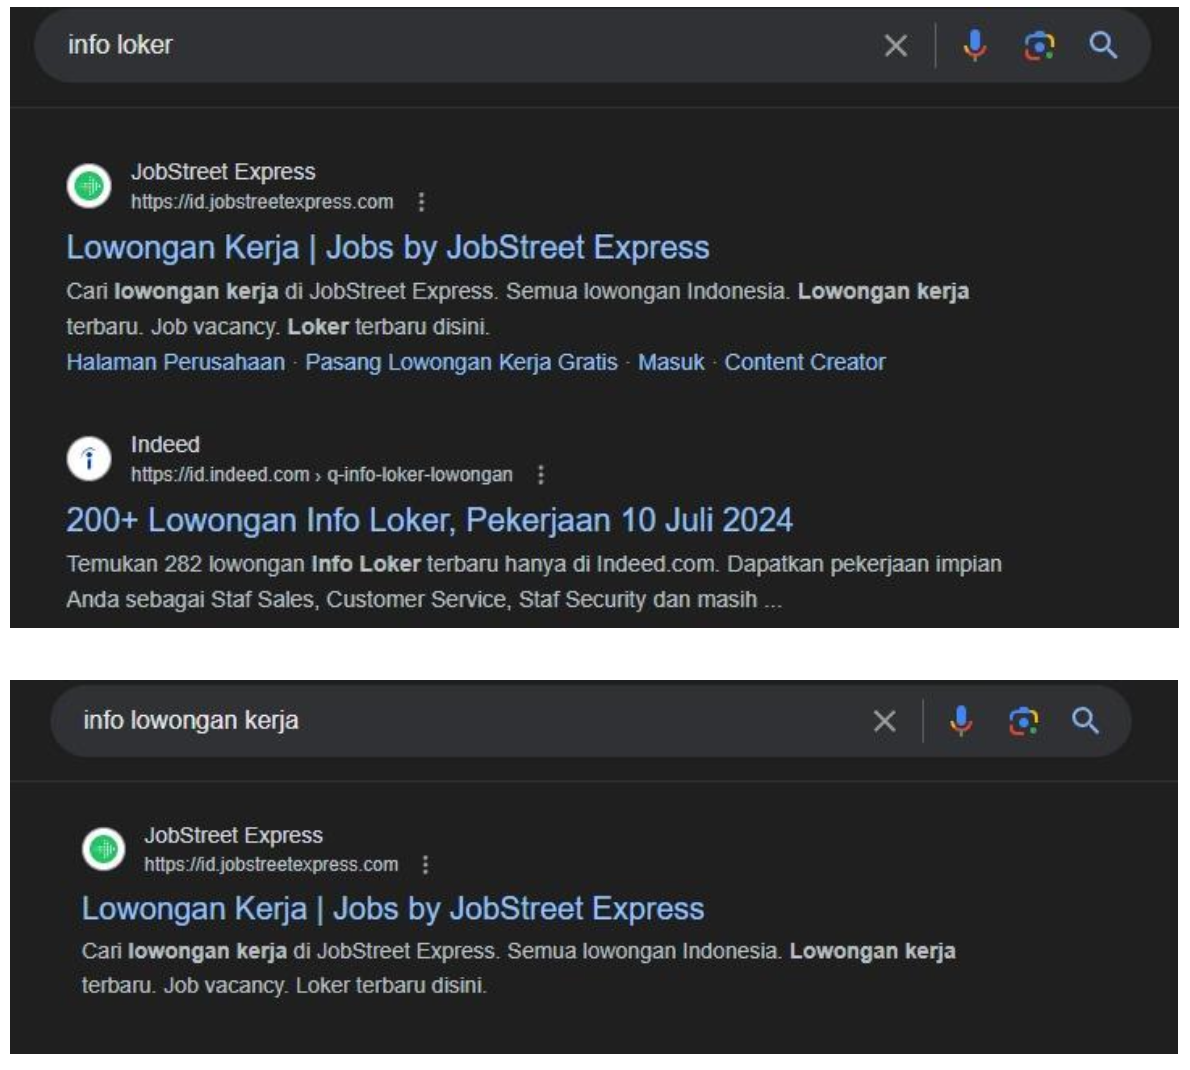Open the 'Halaman Perusahaan' sitelink
This screenshot has width=1190, height=1070.
(175, 363)
